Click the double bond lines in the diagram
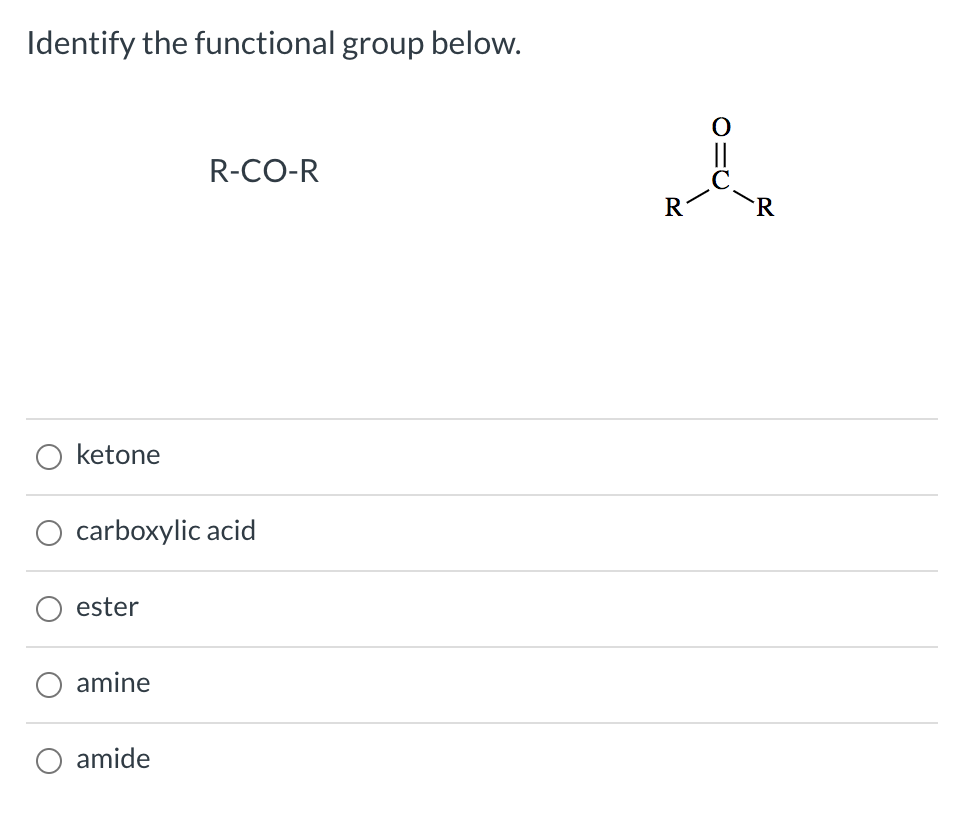958x832 pixels. coord(719,152)
